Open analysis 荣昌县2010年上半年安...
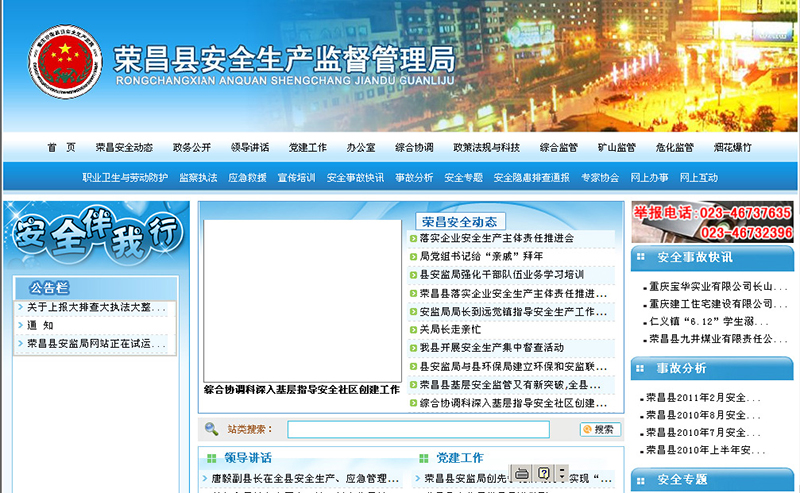 click(705, 450)
